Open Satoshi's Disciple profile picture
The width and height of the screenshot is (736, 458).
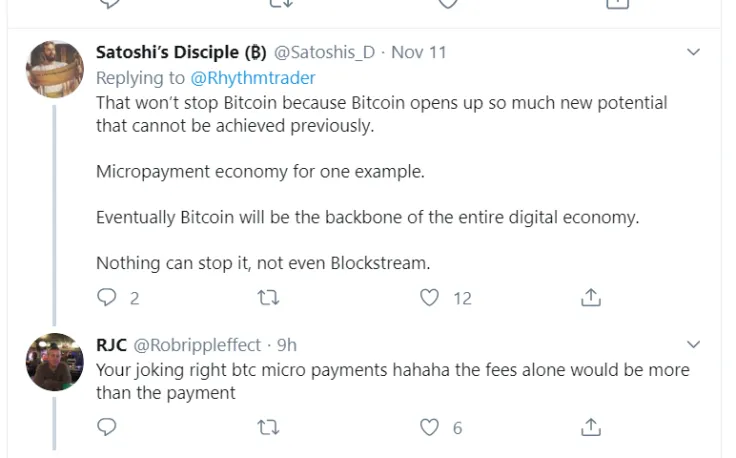click(x=54, y=69)
